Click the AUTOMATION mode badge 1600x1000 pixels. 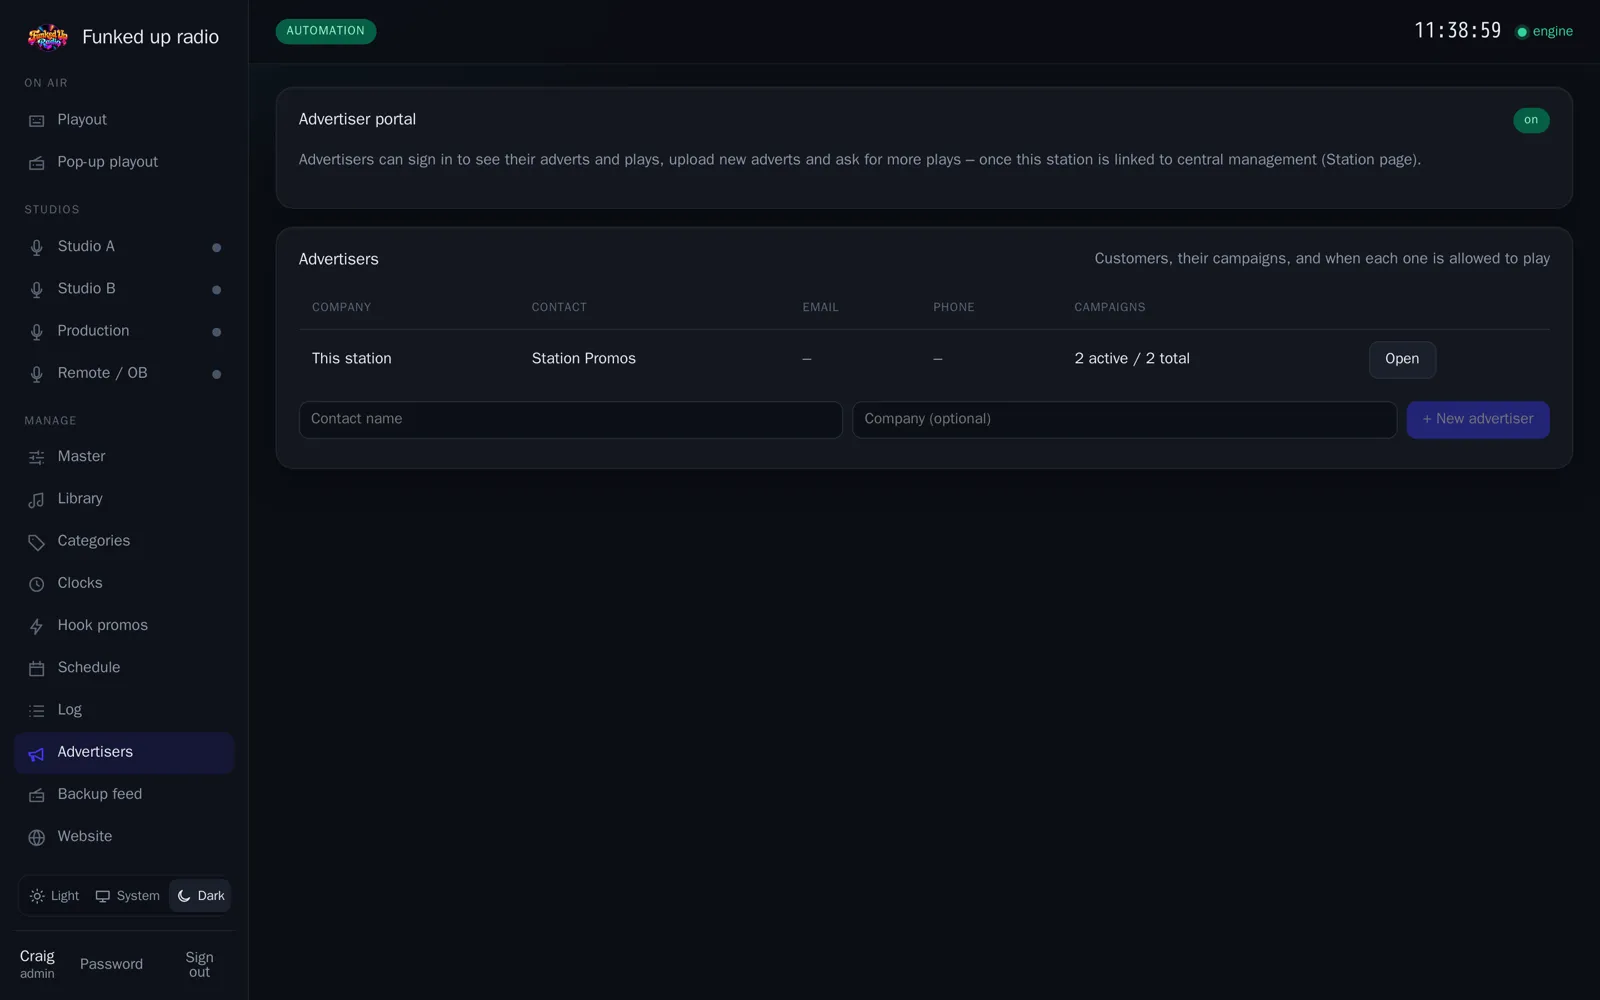(326, 31)
